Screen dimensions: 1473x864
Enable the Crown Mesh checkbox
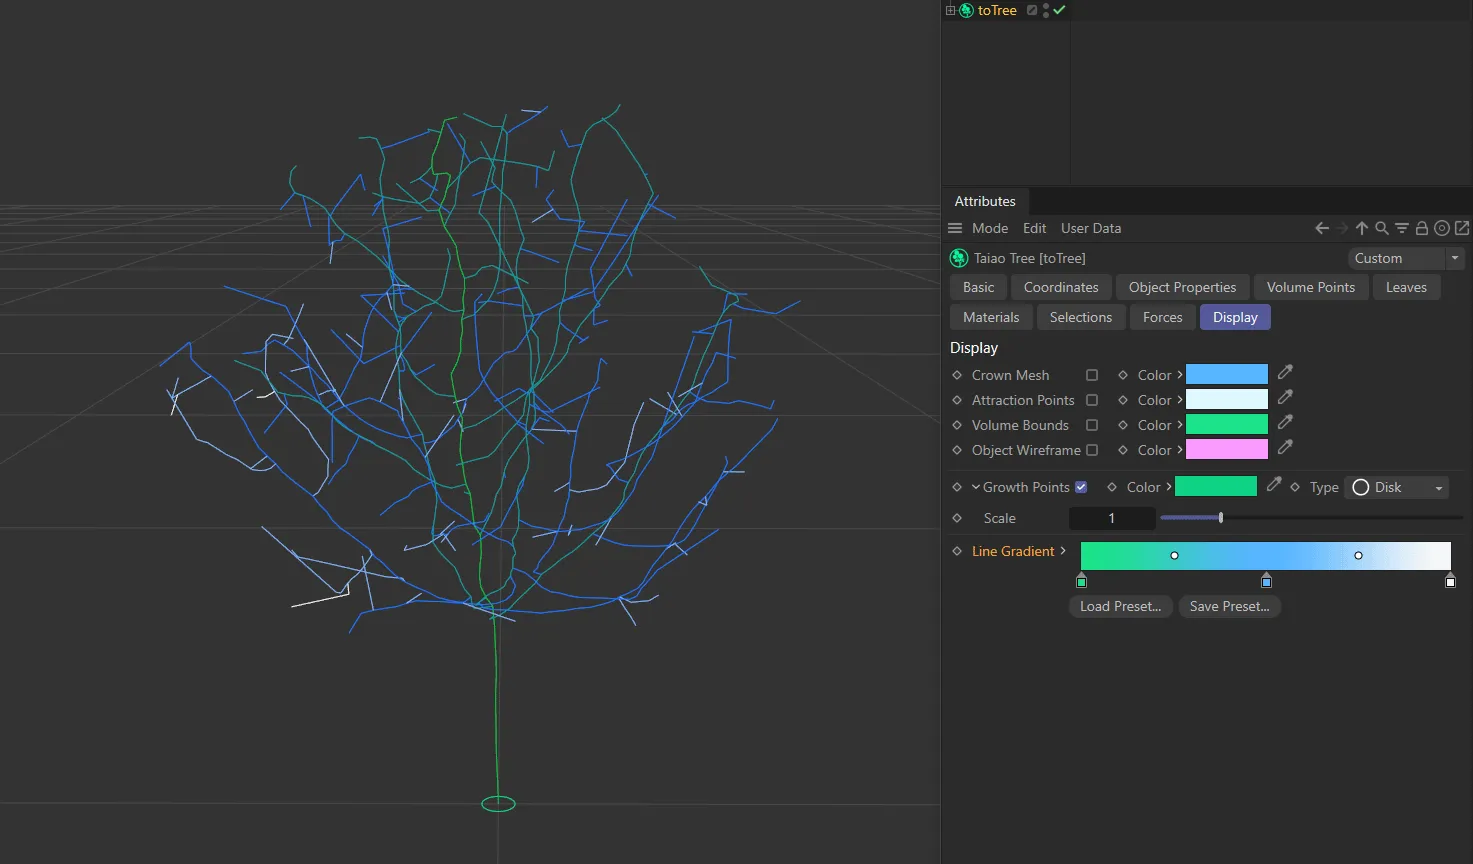coord(1092,375)
